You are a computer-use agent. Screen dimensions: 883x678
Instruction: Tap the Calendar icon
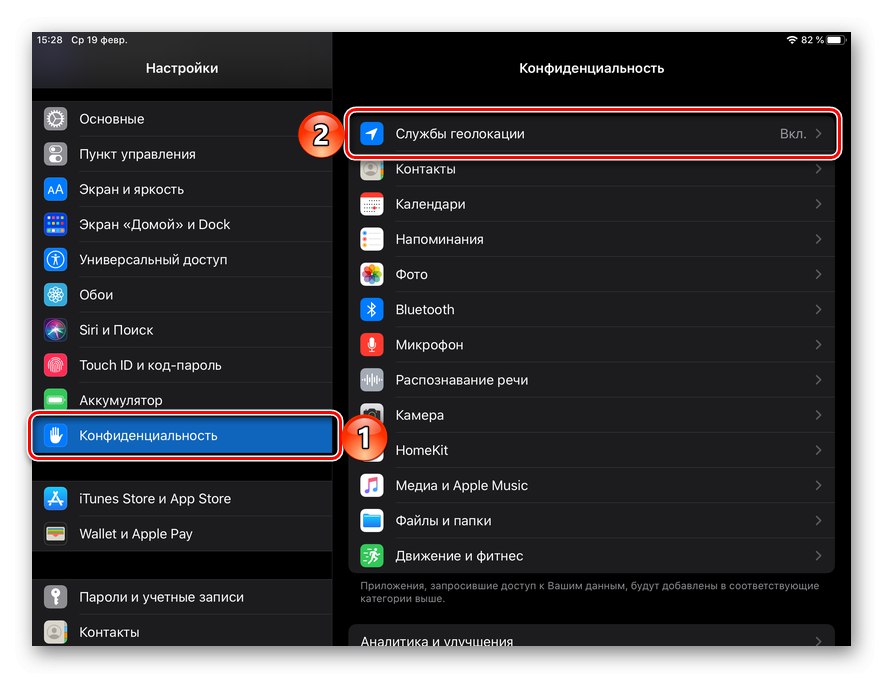[372, 204]
